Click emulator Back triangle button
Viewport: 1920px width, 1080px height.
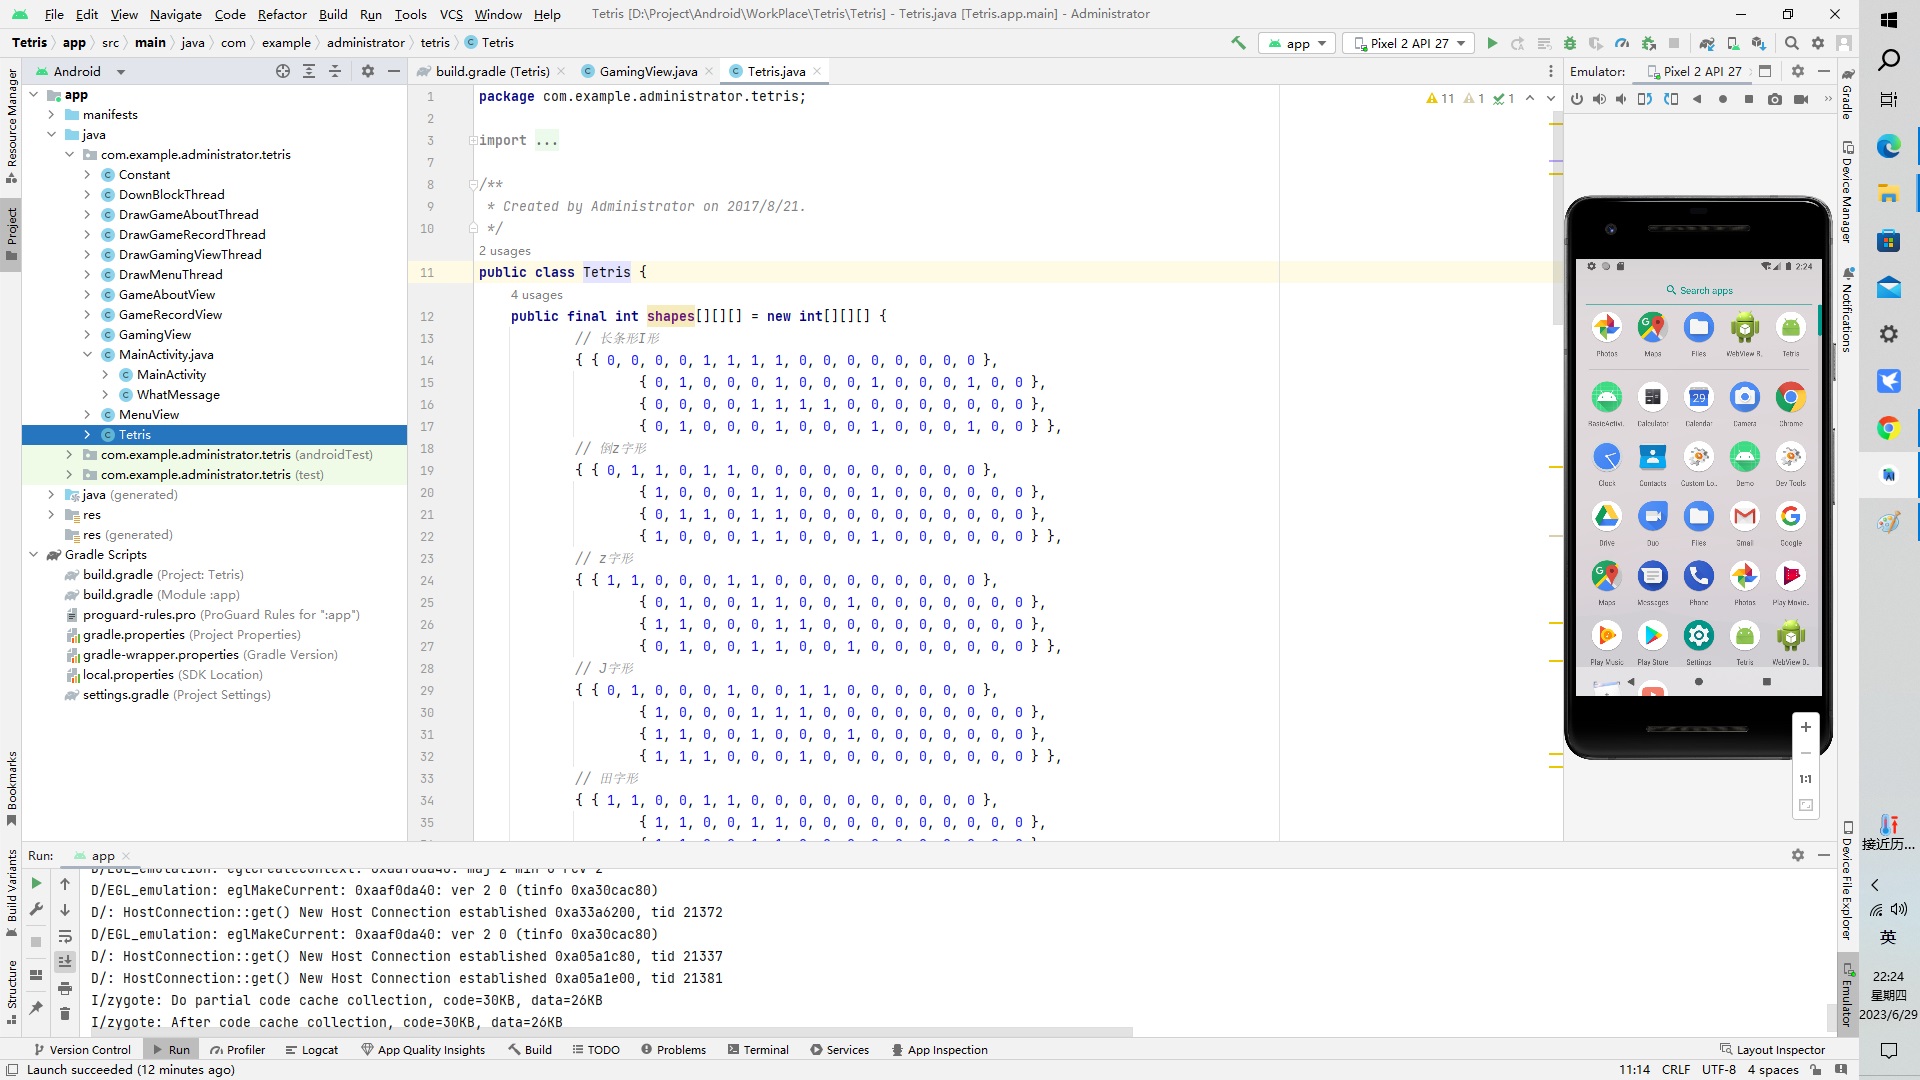1697,99
